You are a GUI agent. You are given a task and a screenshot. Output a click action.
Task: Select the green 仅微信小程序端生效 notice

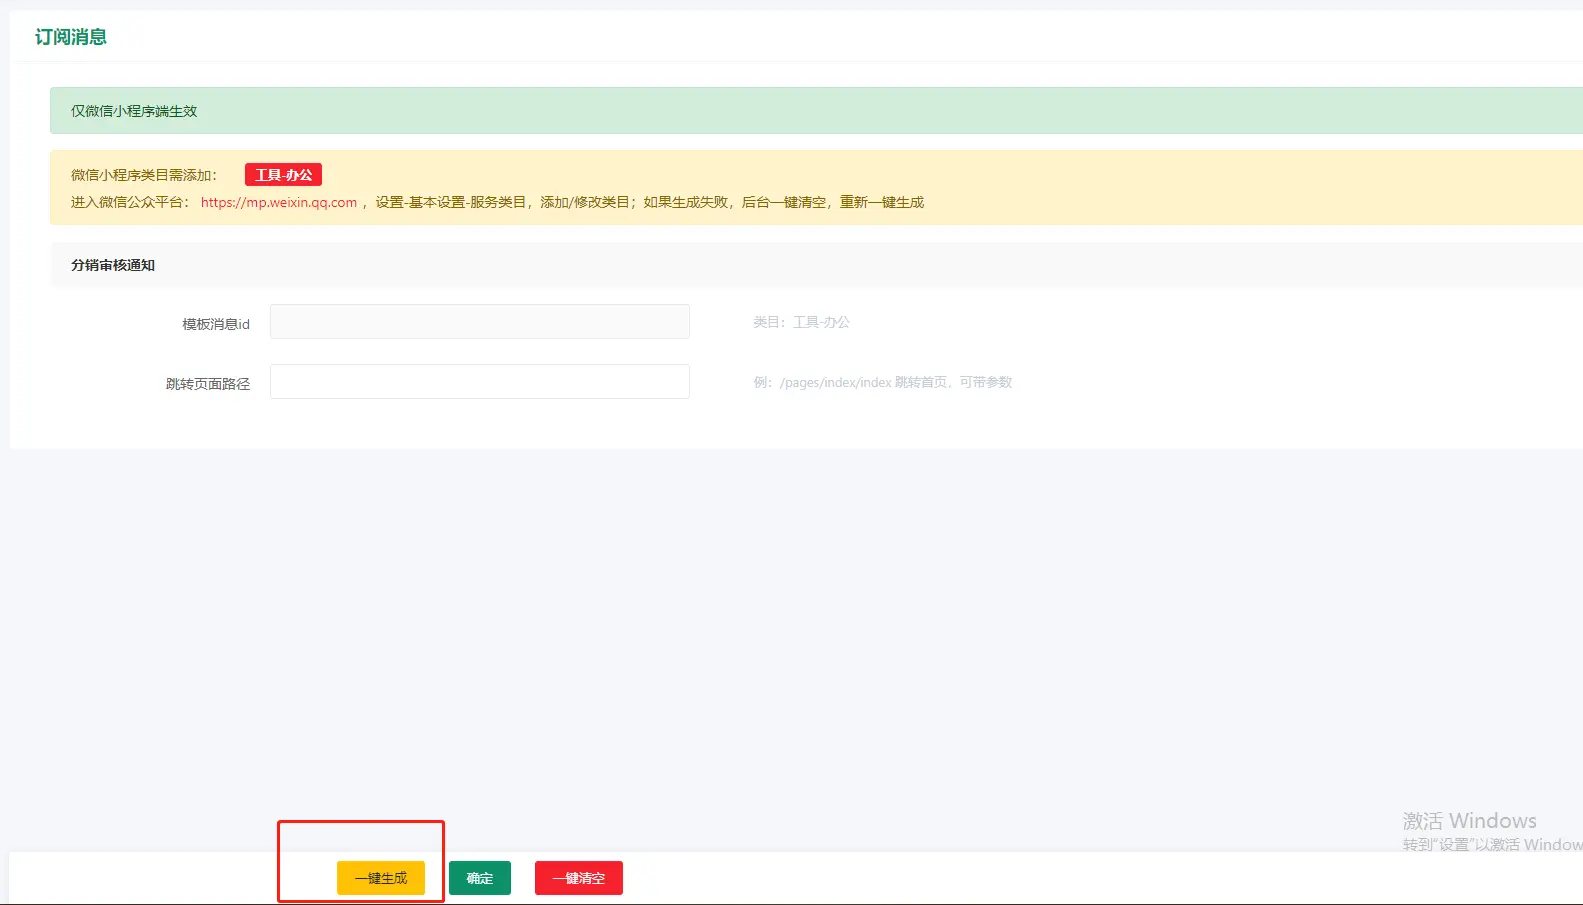click(134, 111)
